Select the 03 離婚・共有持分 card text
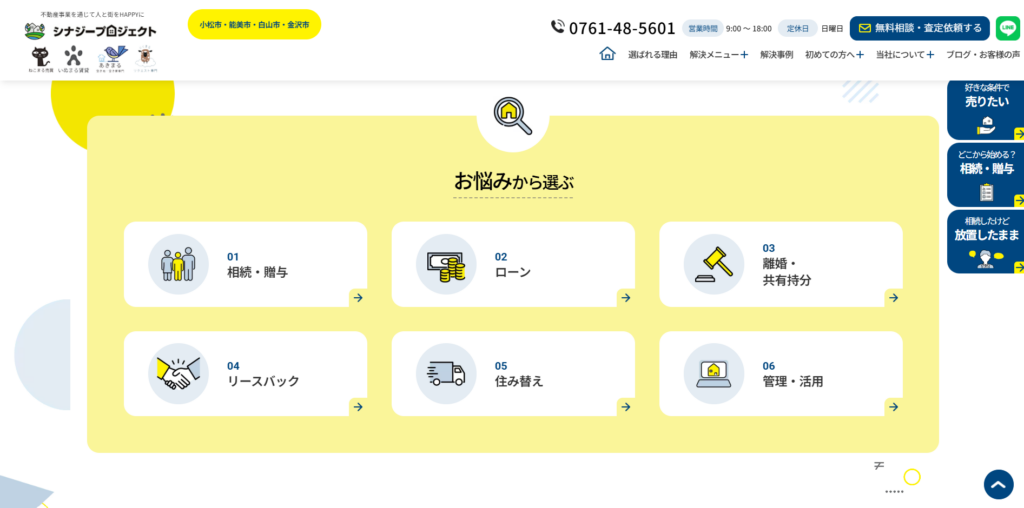 (x=787, y=264)
